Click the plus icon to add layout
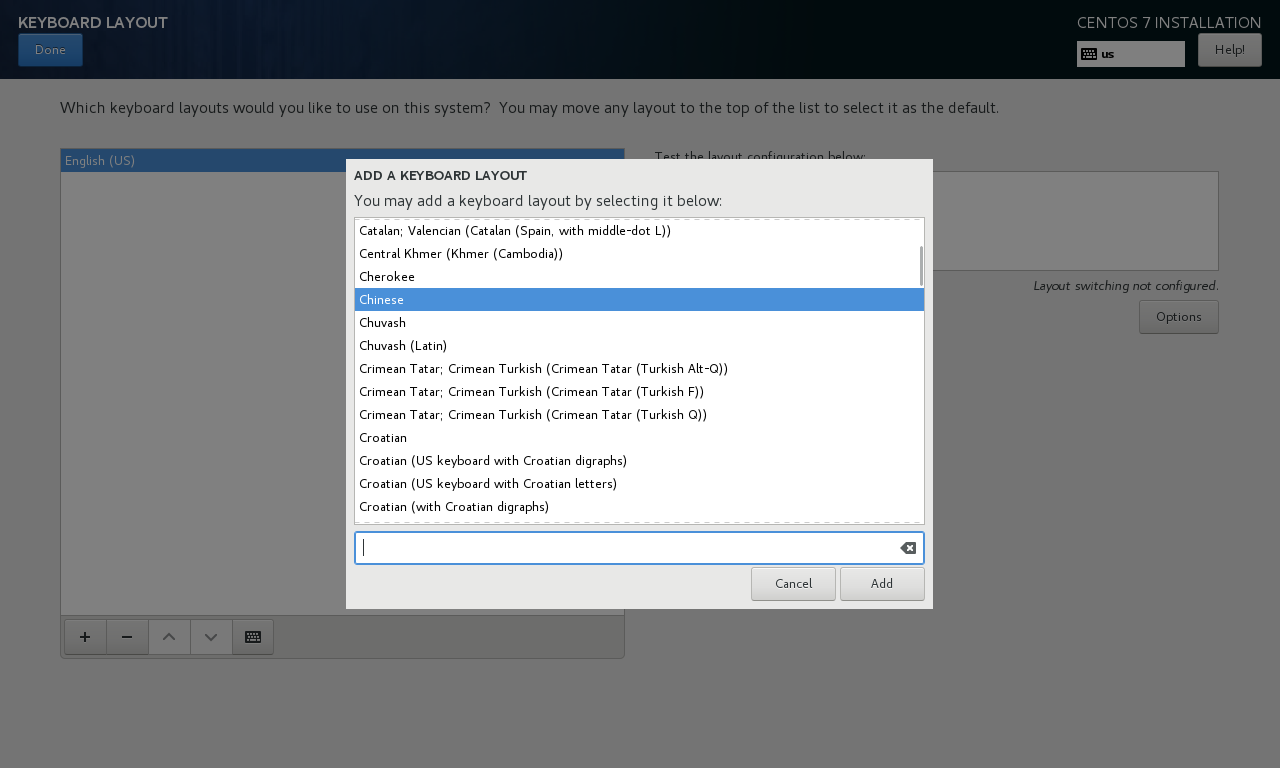This screenshot has height=768, width=1280. [85, 637]
